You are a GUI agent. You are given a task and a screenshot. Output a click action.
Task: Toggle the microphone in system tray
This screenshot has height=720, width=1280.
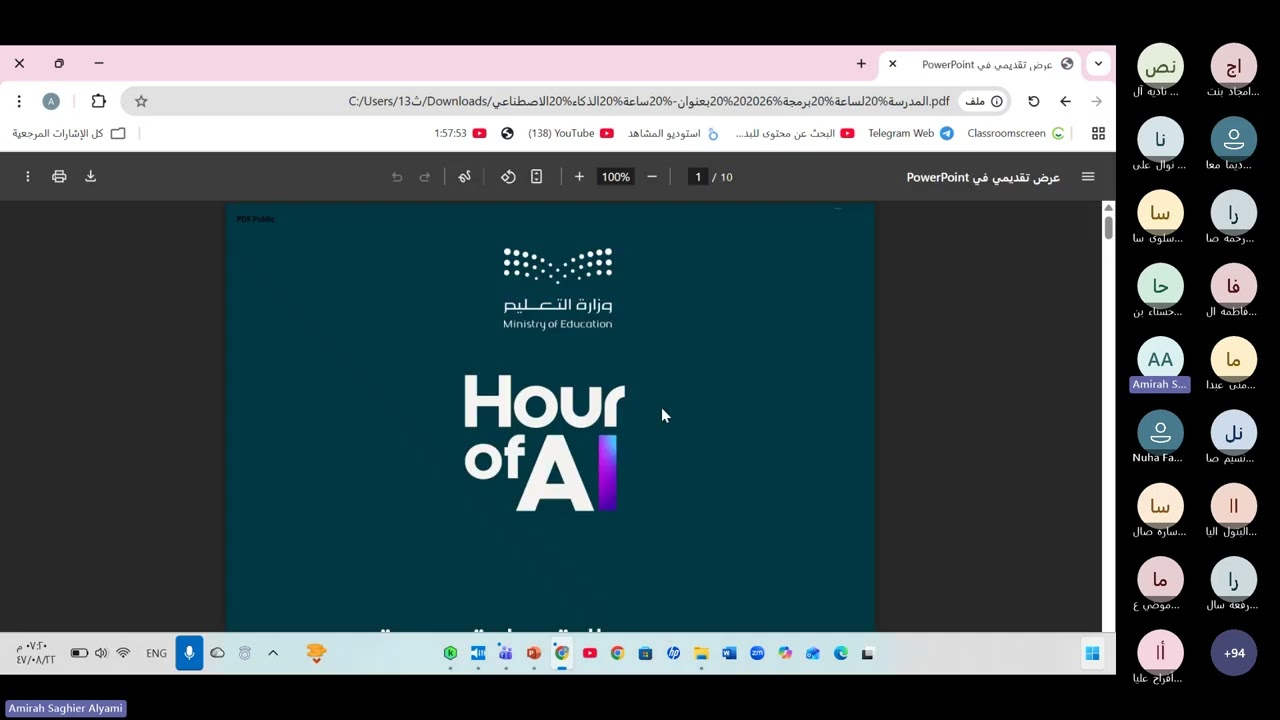(189, 653)
